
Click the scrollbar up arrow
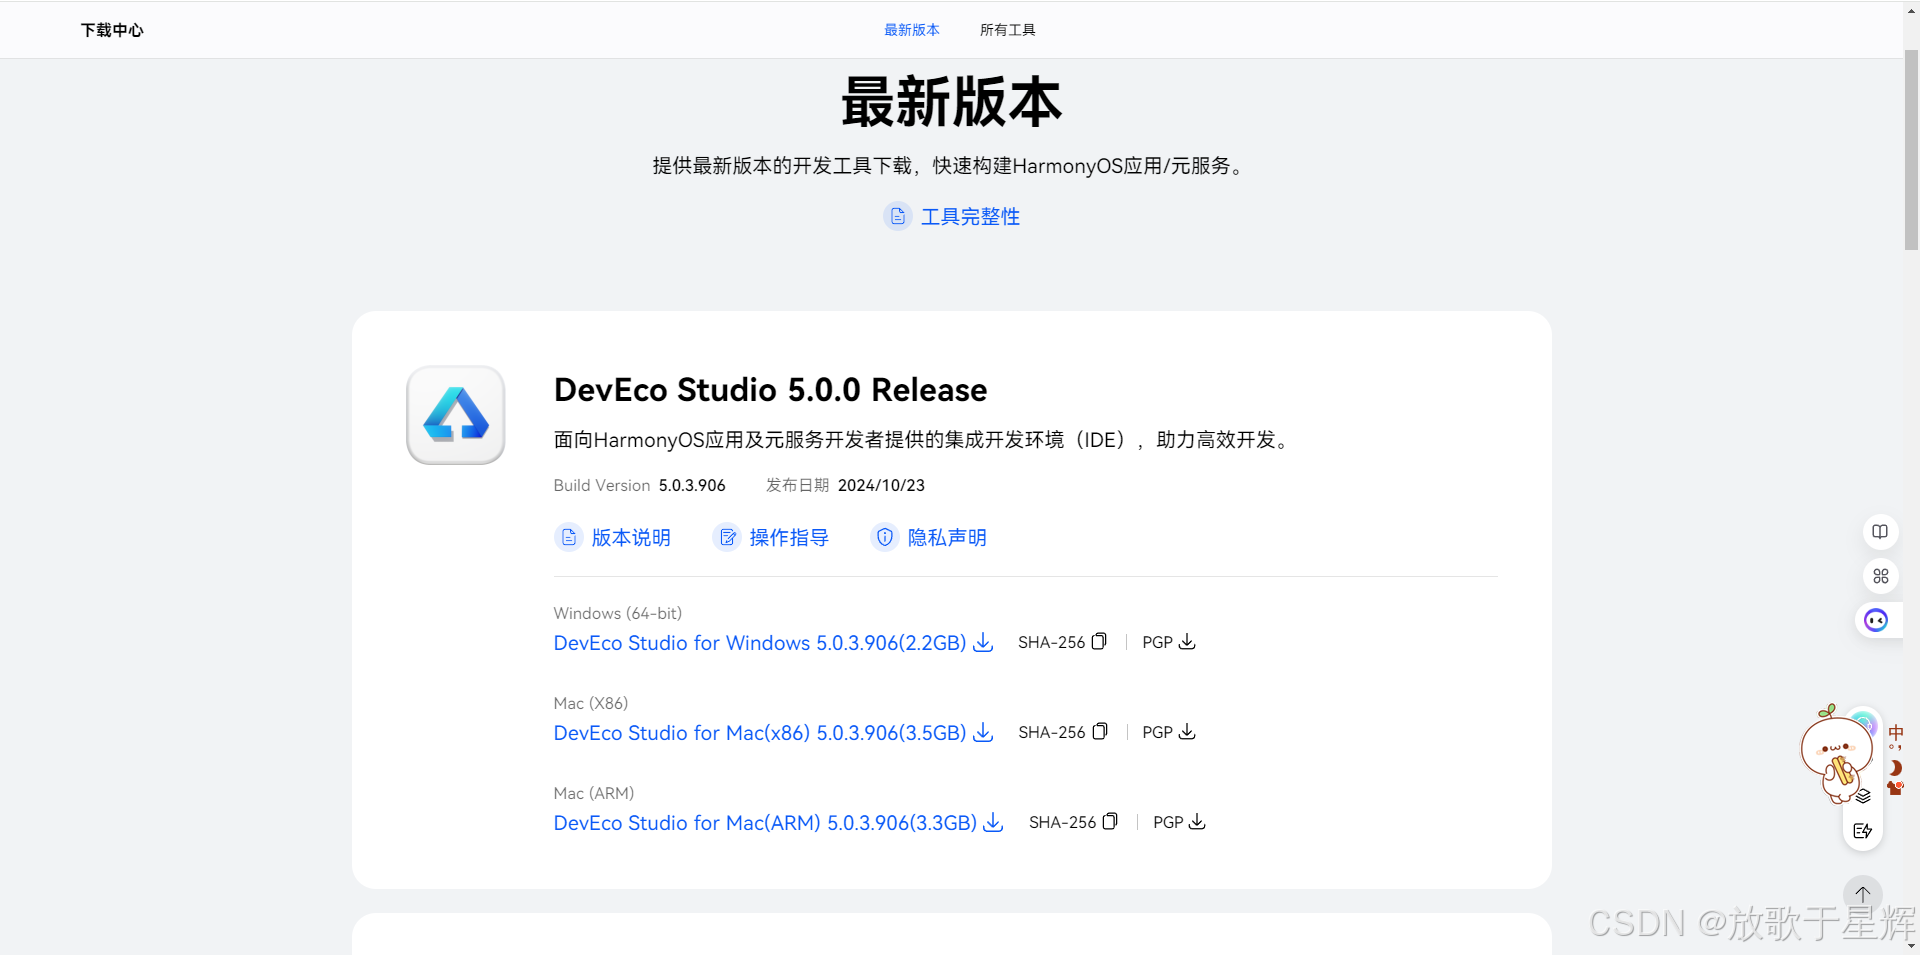click(1911, 9)
